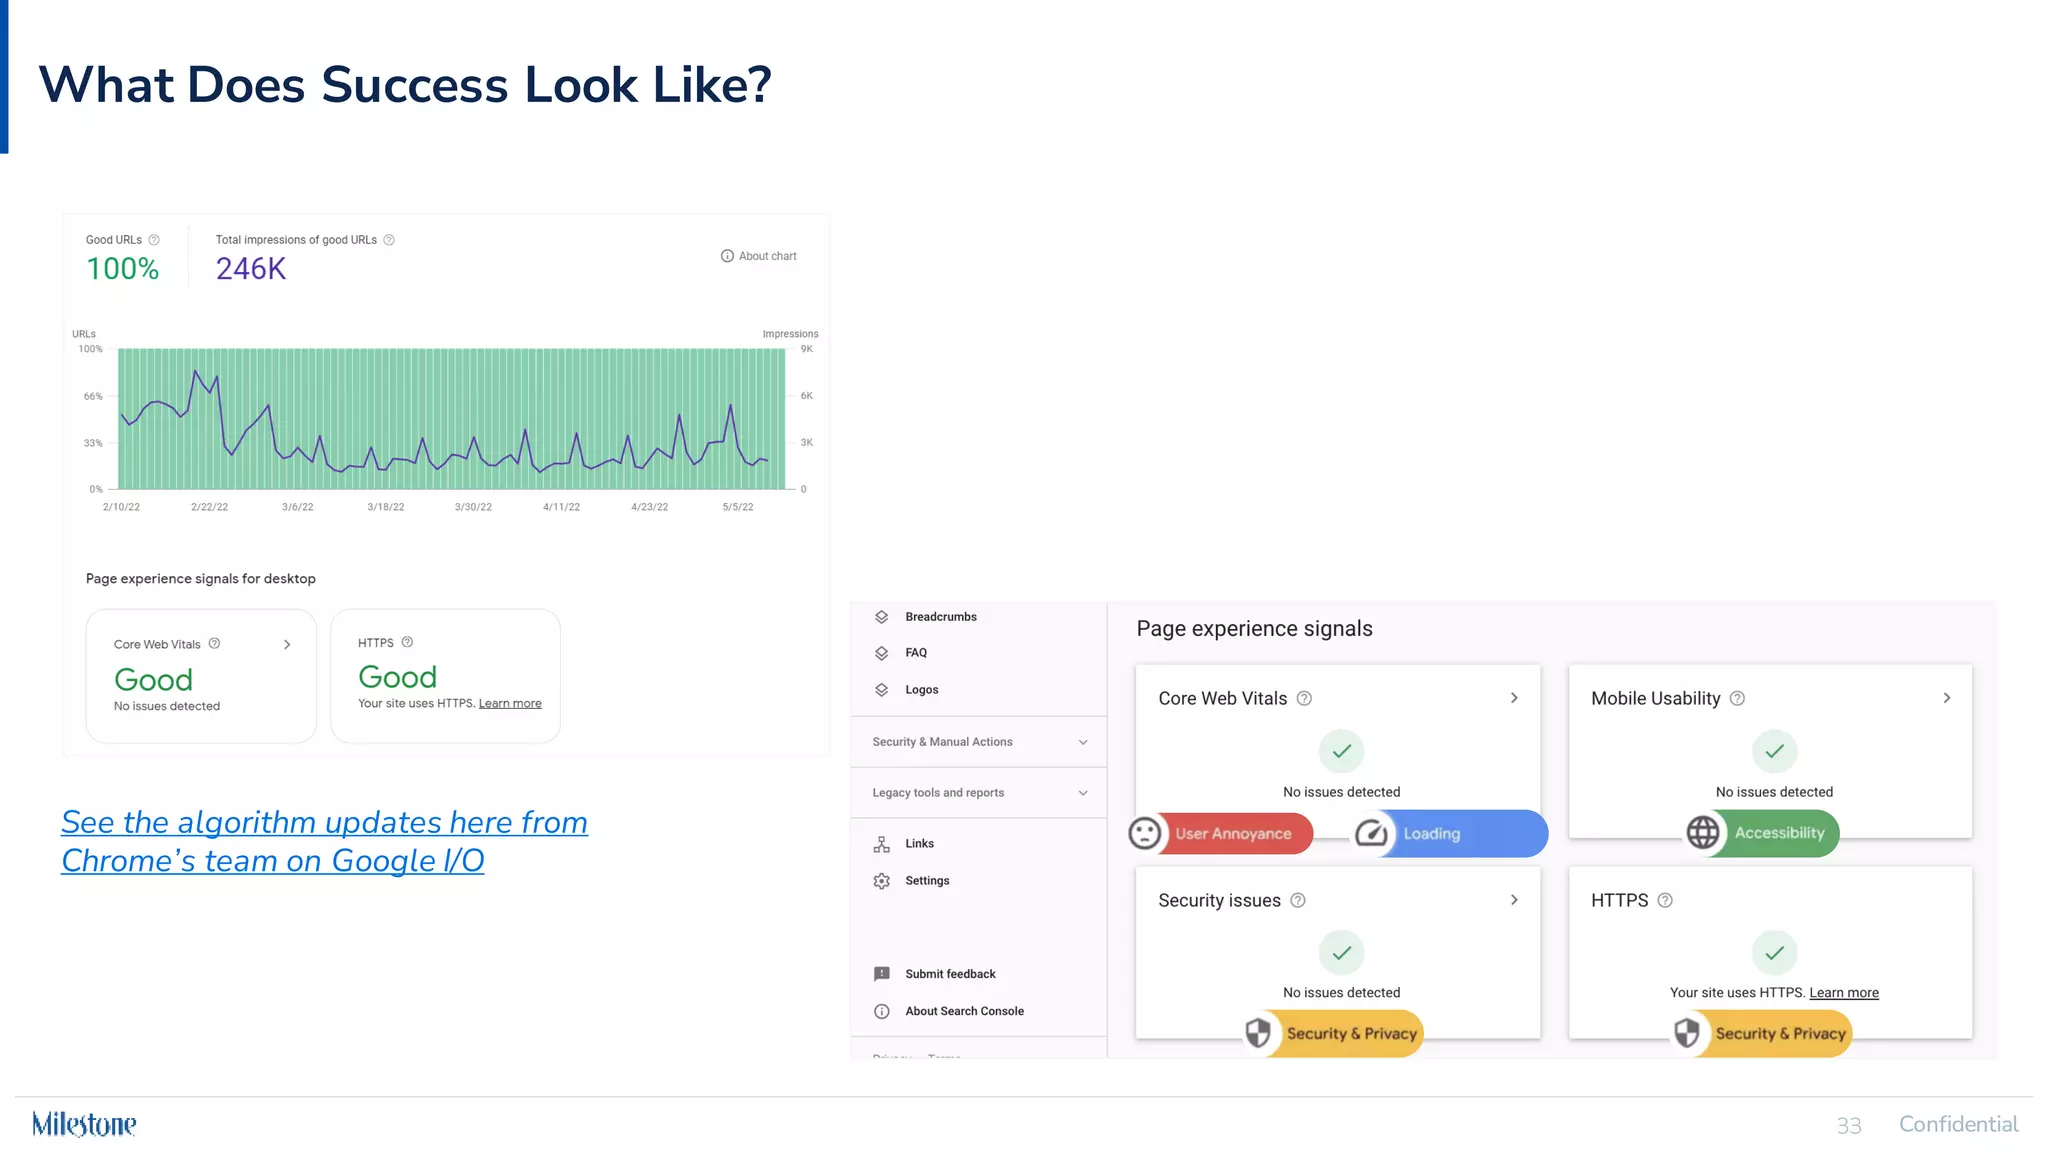Click the Submit feedback flag icon
Viewport: 2048px width, 1152px height.
click(881, 974)
